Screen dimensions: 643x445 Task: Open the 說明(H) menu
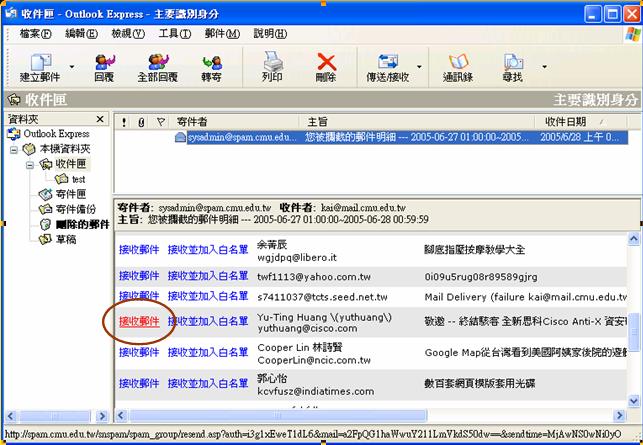tap(270, 34)
